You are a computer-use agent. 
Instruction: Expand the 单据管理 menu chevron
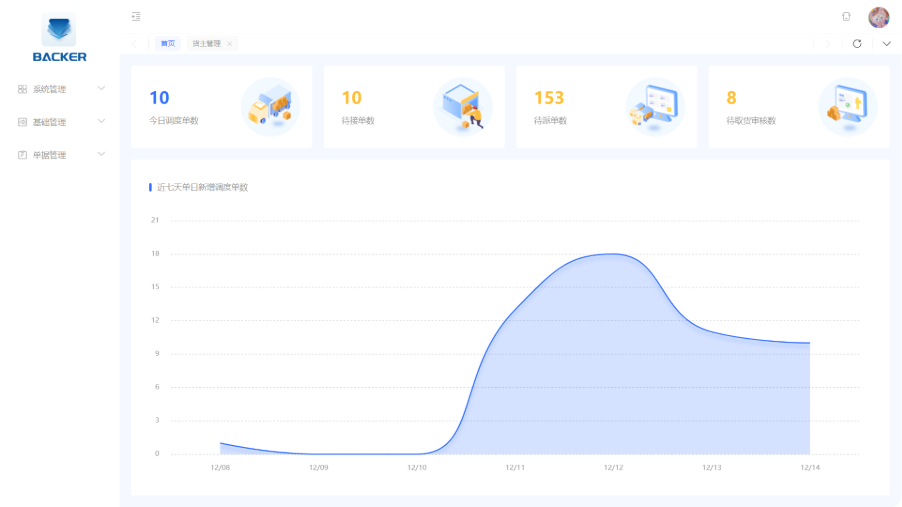coord(101,155)
